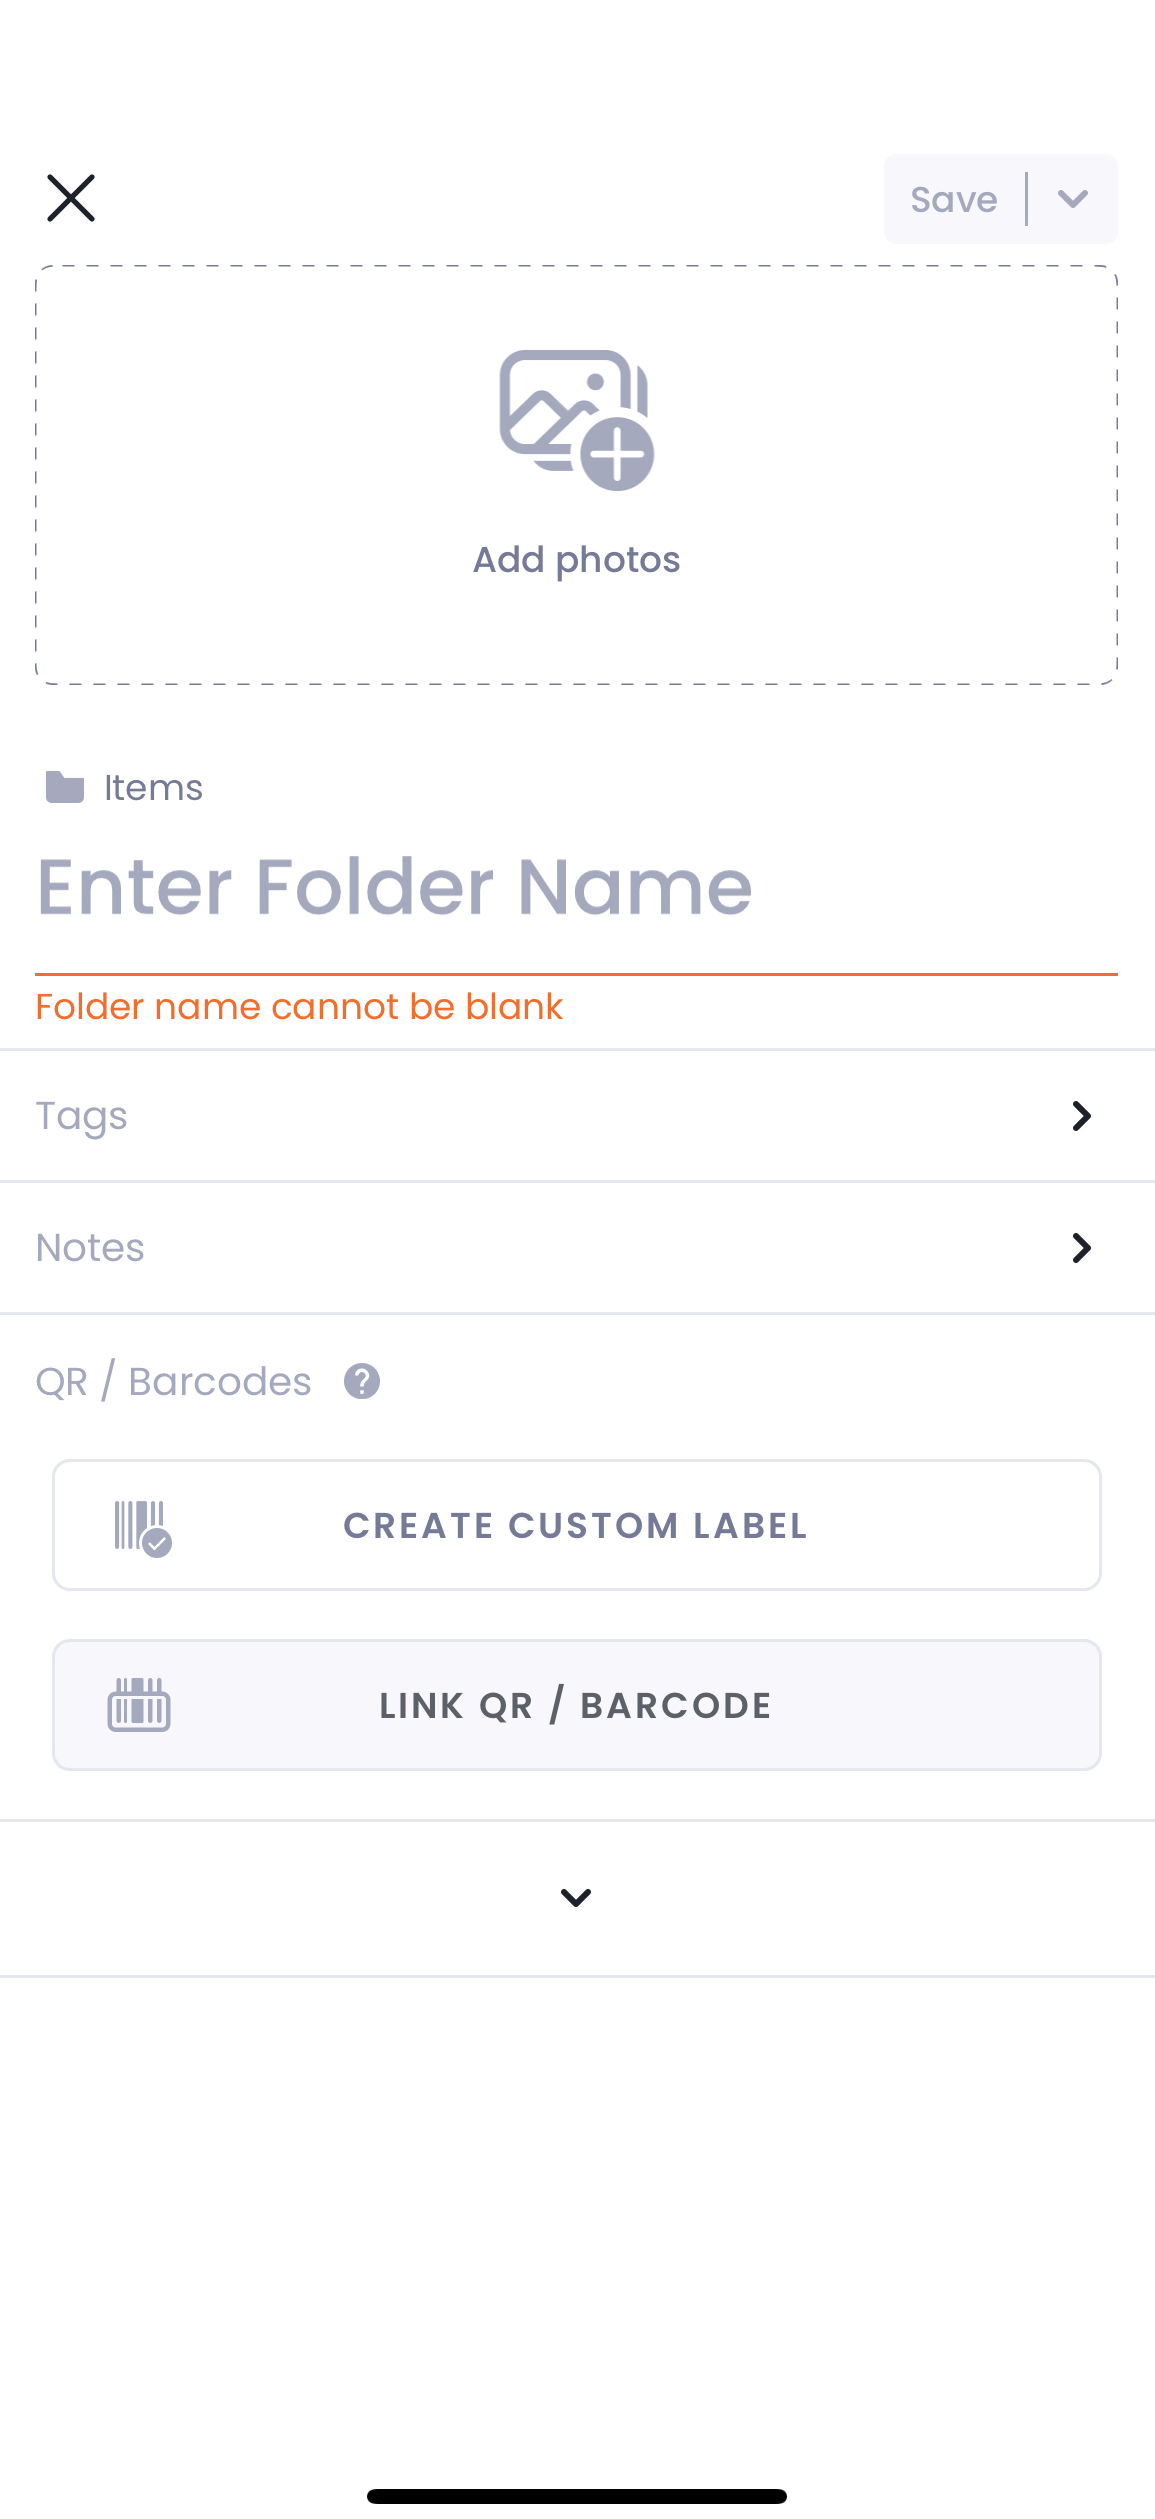1155x2519 pixels.
Task: Click the Save button
Action: point(954,199)
